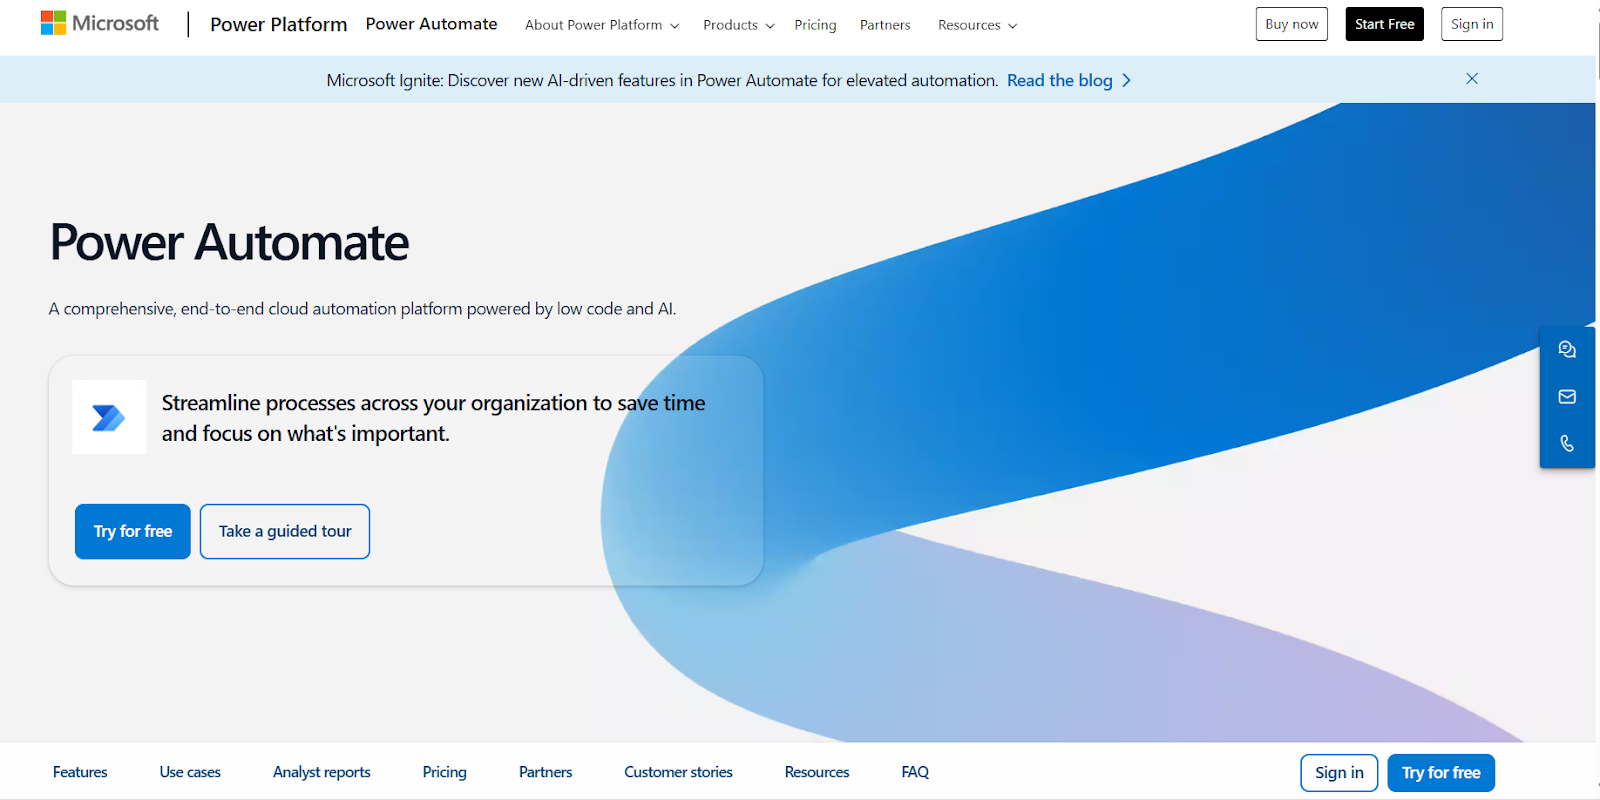Select Partners in the top navigation
The image size is (1600, 800).
[885, 25]
